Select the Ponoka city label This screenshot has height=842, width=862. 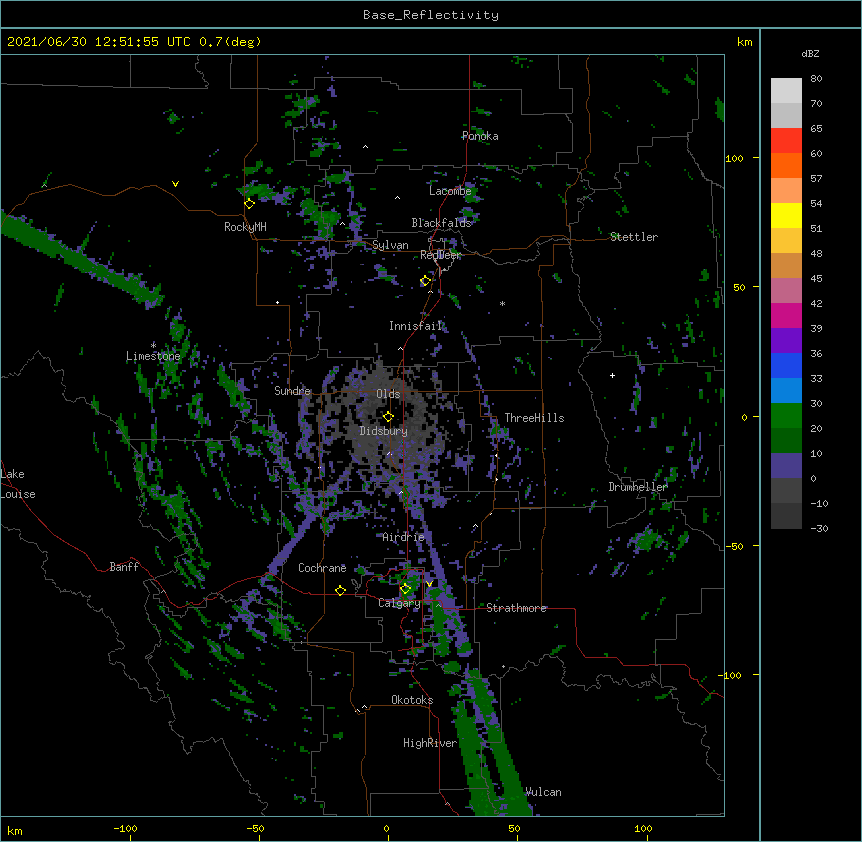click(480, 136)
